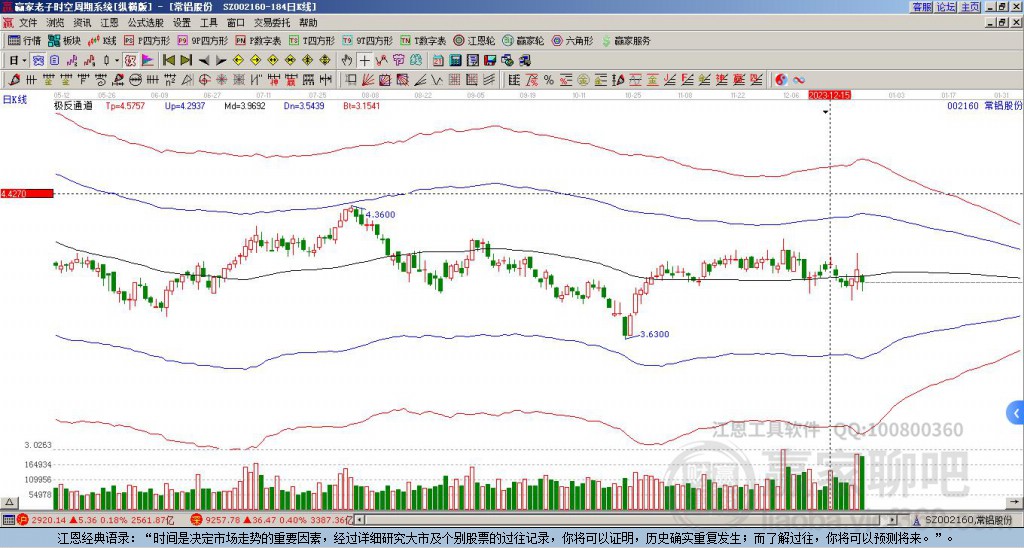
Task: Click the 3.6300 low price label
Action: coord(654,334)
